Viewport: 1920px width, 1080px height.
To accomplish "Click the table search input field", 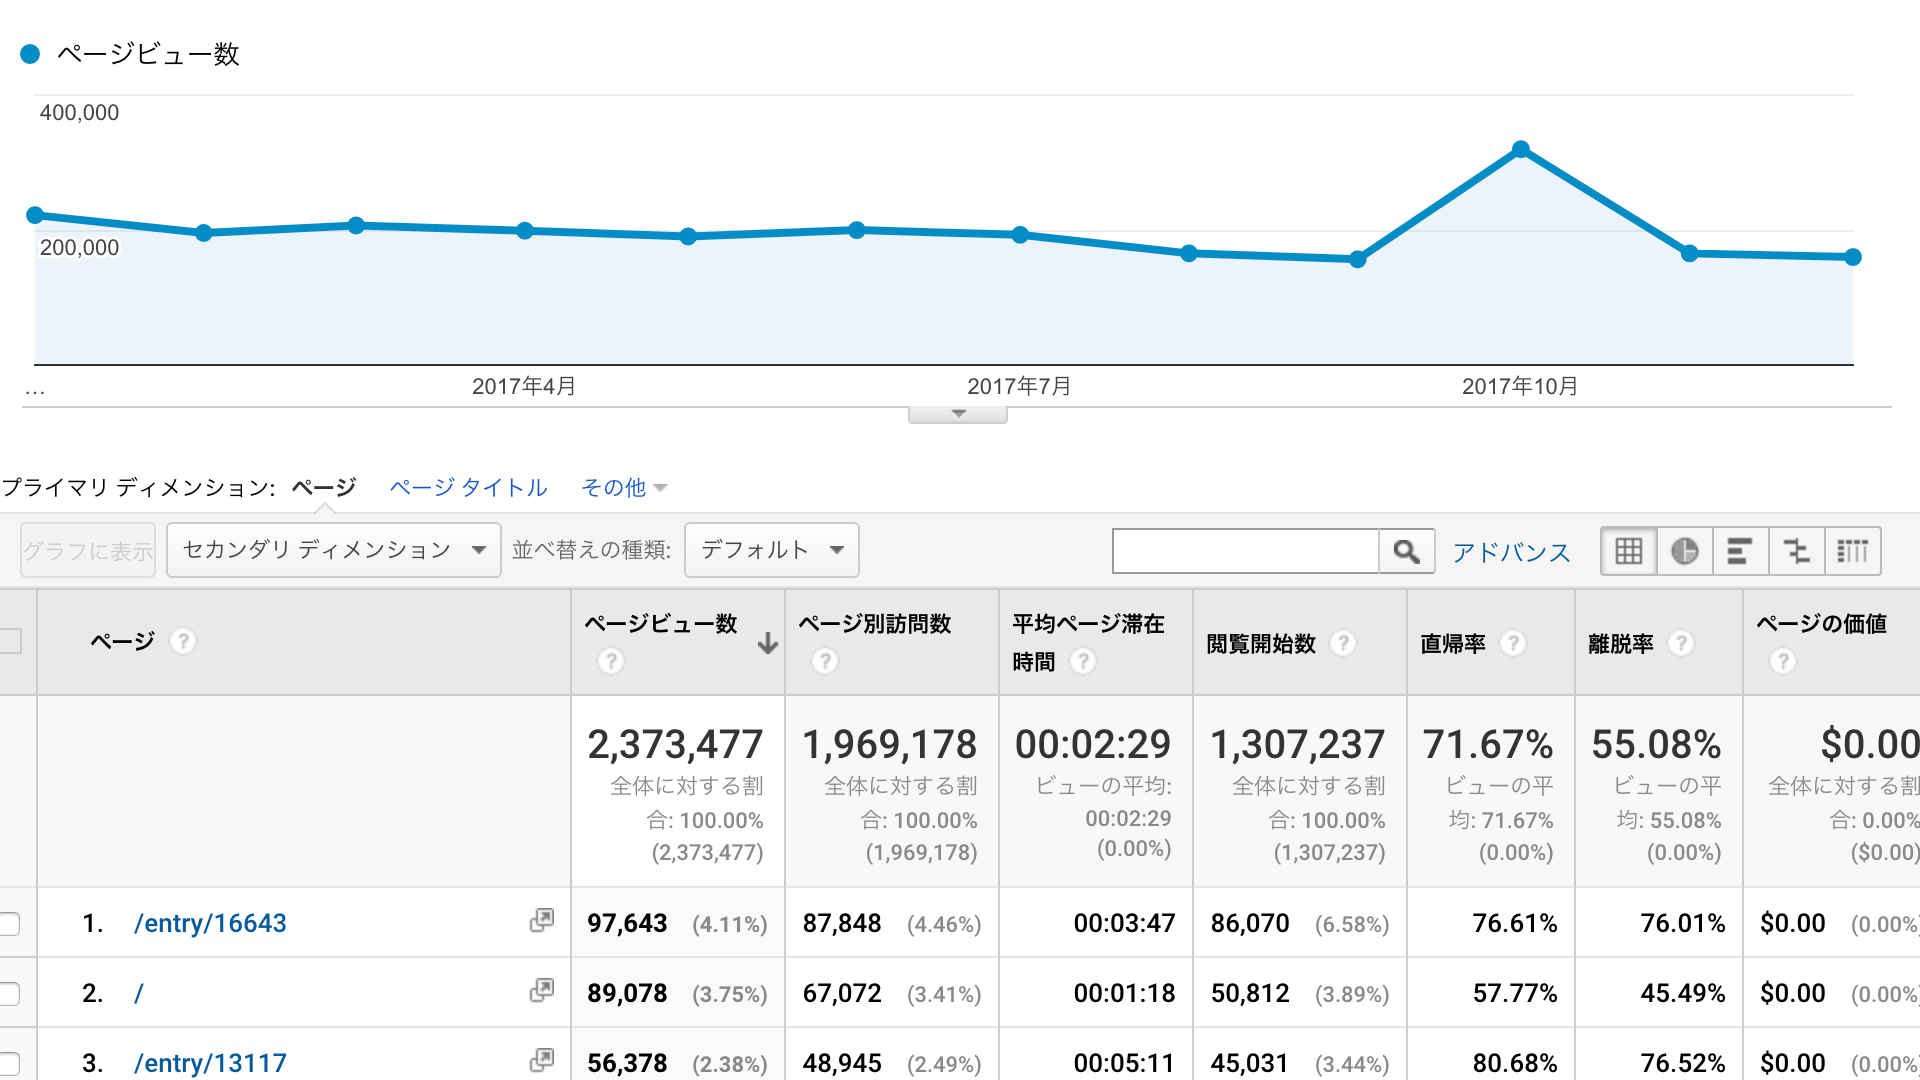I will 1245,551.
